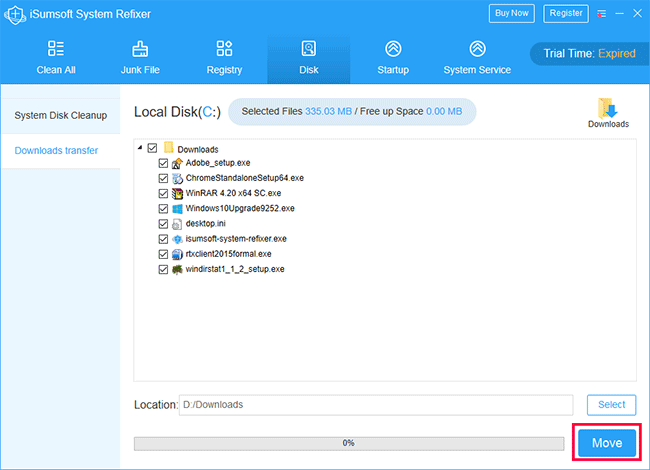The height and width of the screenshot is (470, 650).
Task: Click the Downloads tree folder icon
Action: point(168,148)
